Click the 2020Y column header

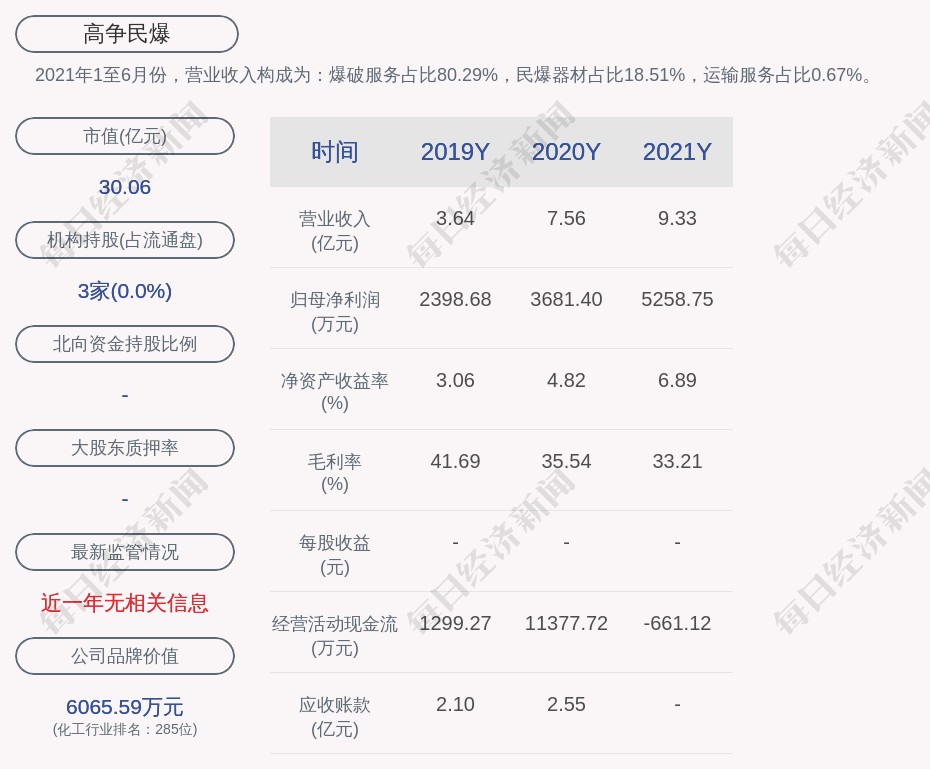click(566, 152)
